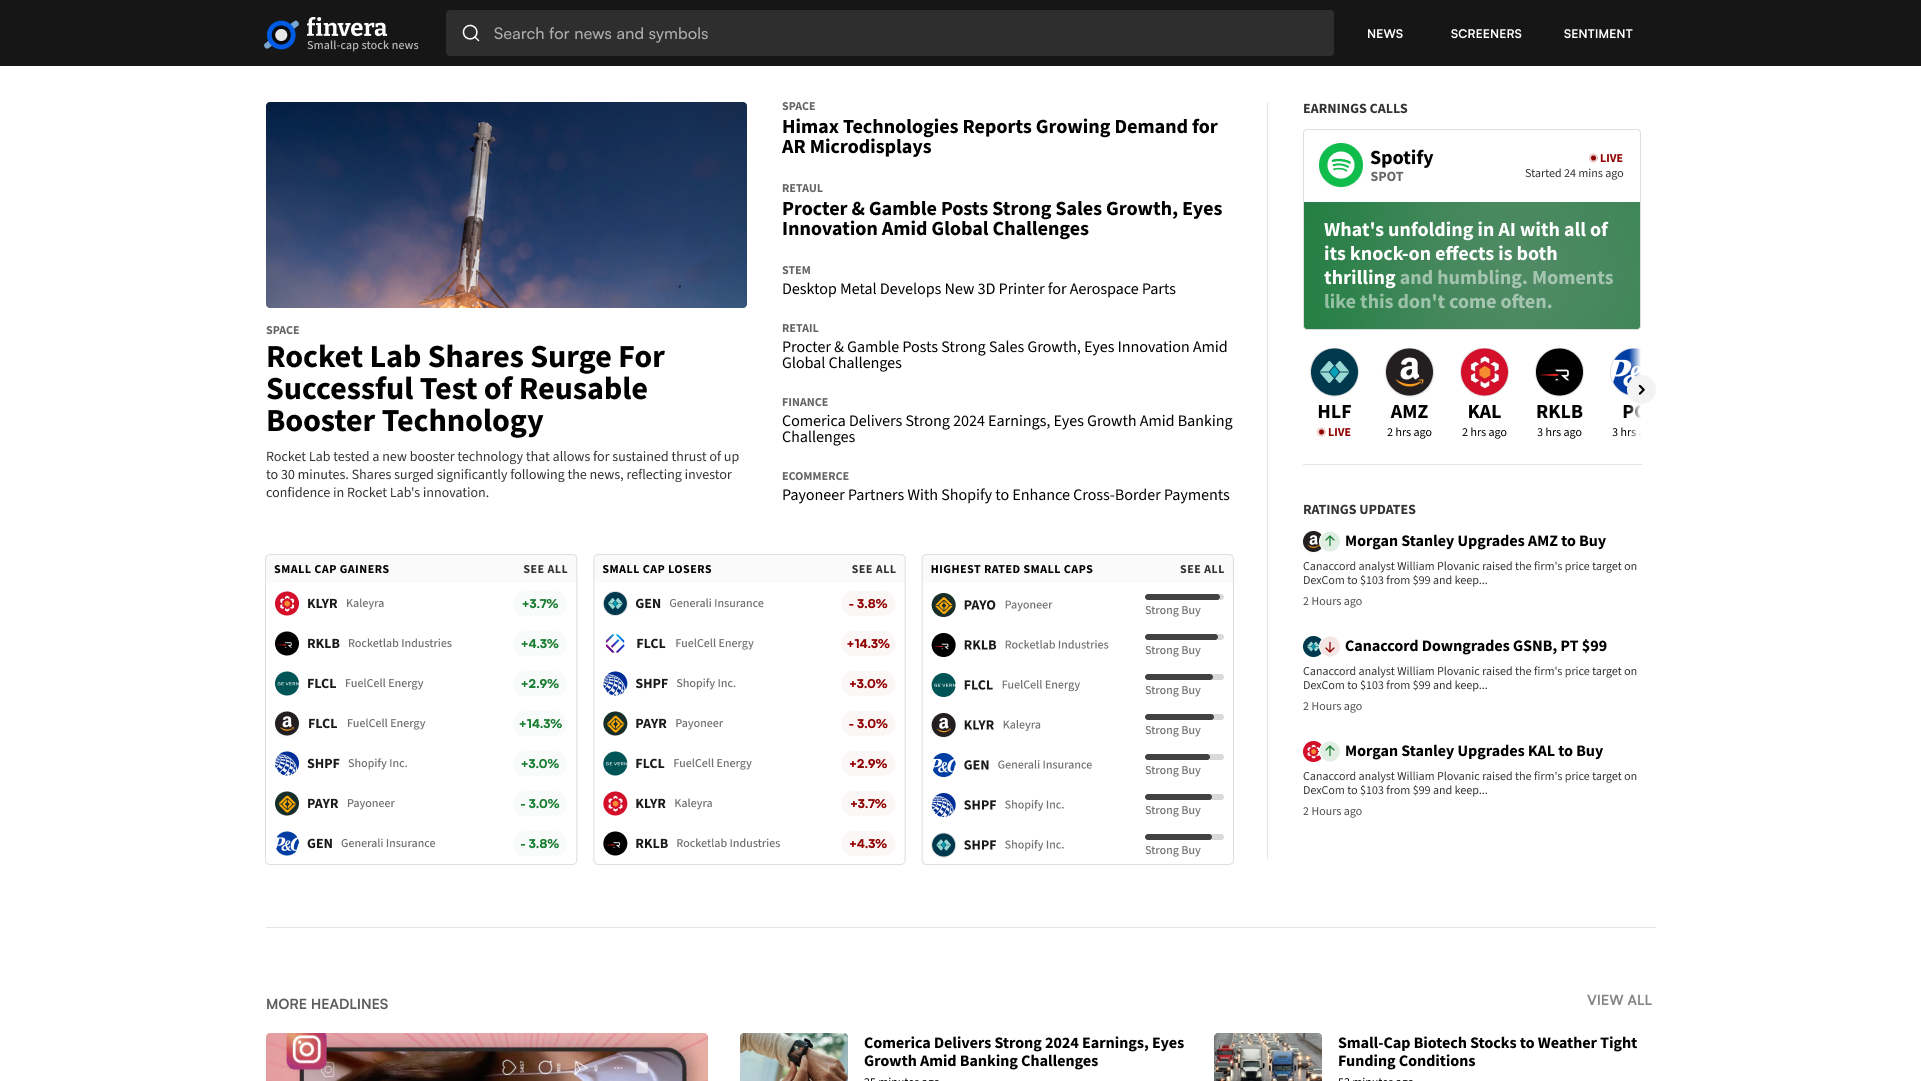Open Morgan Stanley Upgrades AMZ to Buy

pyautogui.click(x=1474, y=541)
